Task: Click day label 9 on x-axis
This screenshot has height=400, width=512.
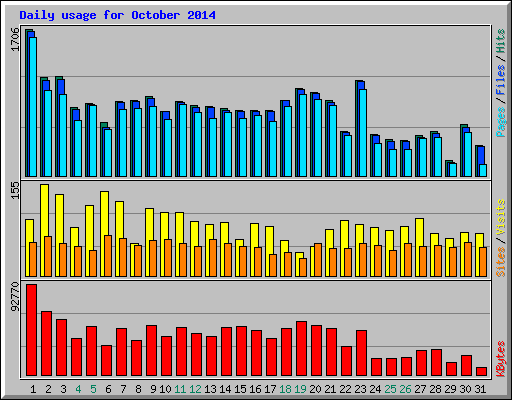Action: click(153, 389)
